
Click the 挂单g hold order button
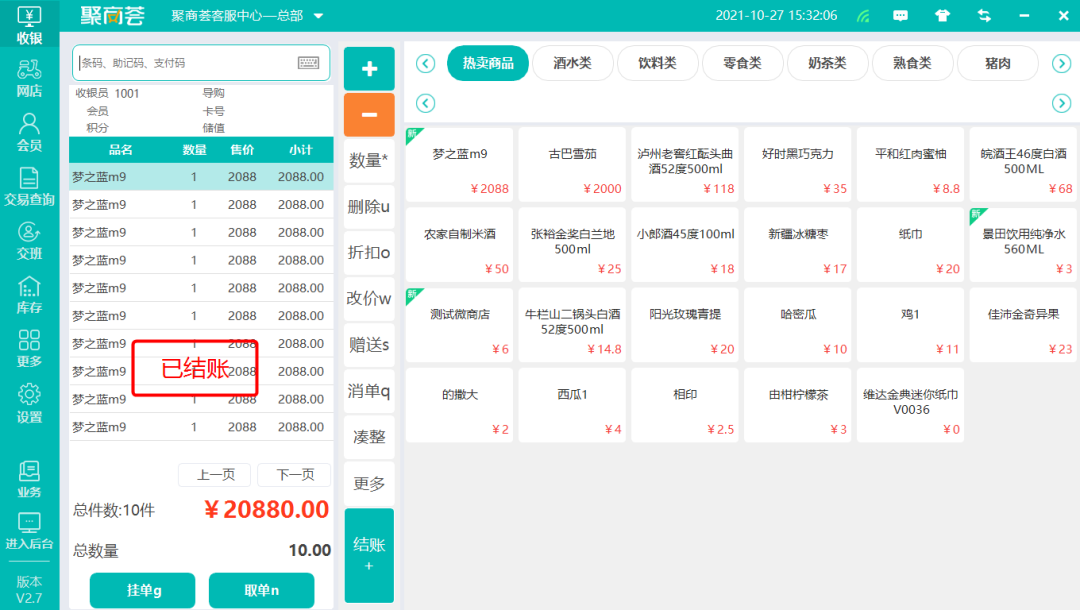(x=142, y=590)
